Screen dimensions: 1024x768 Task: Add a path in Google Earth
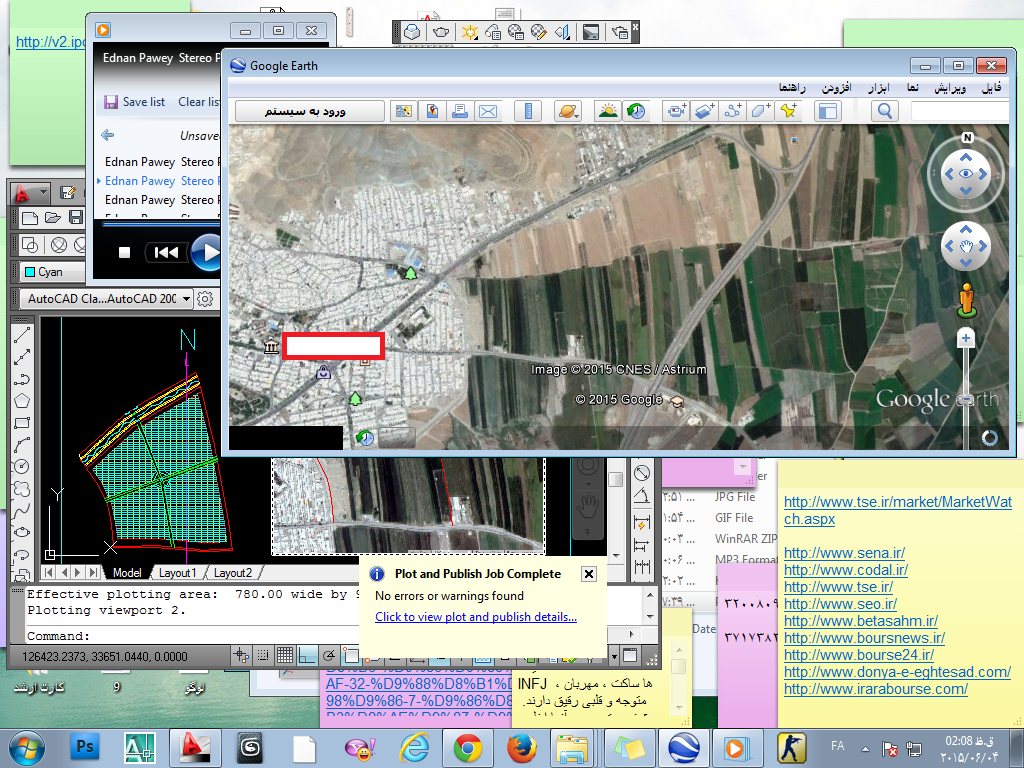pos(733,111)
